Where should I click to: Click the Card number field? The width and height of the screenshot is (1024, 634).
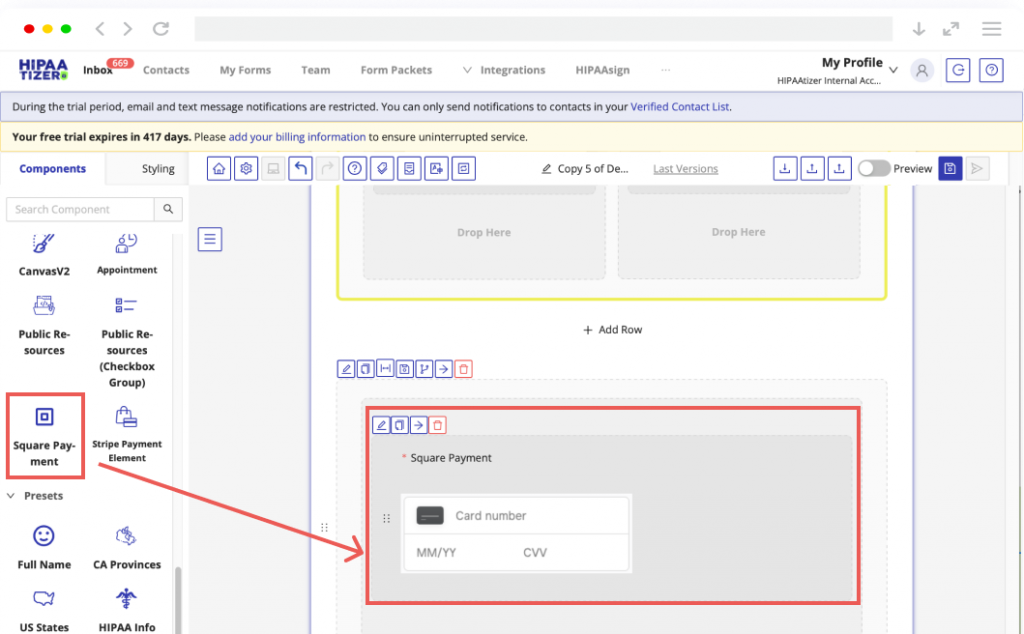pos(516,516)
